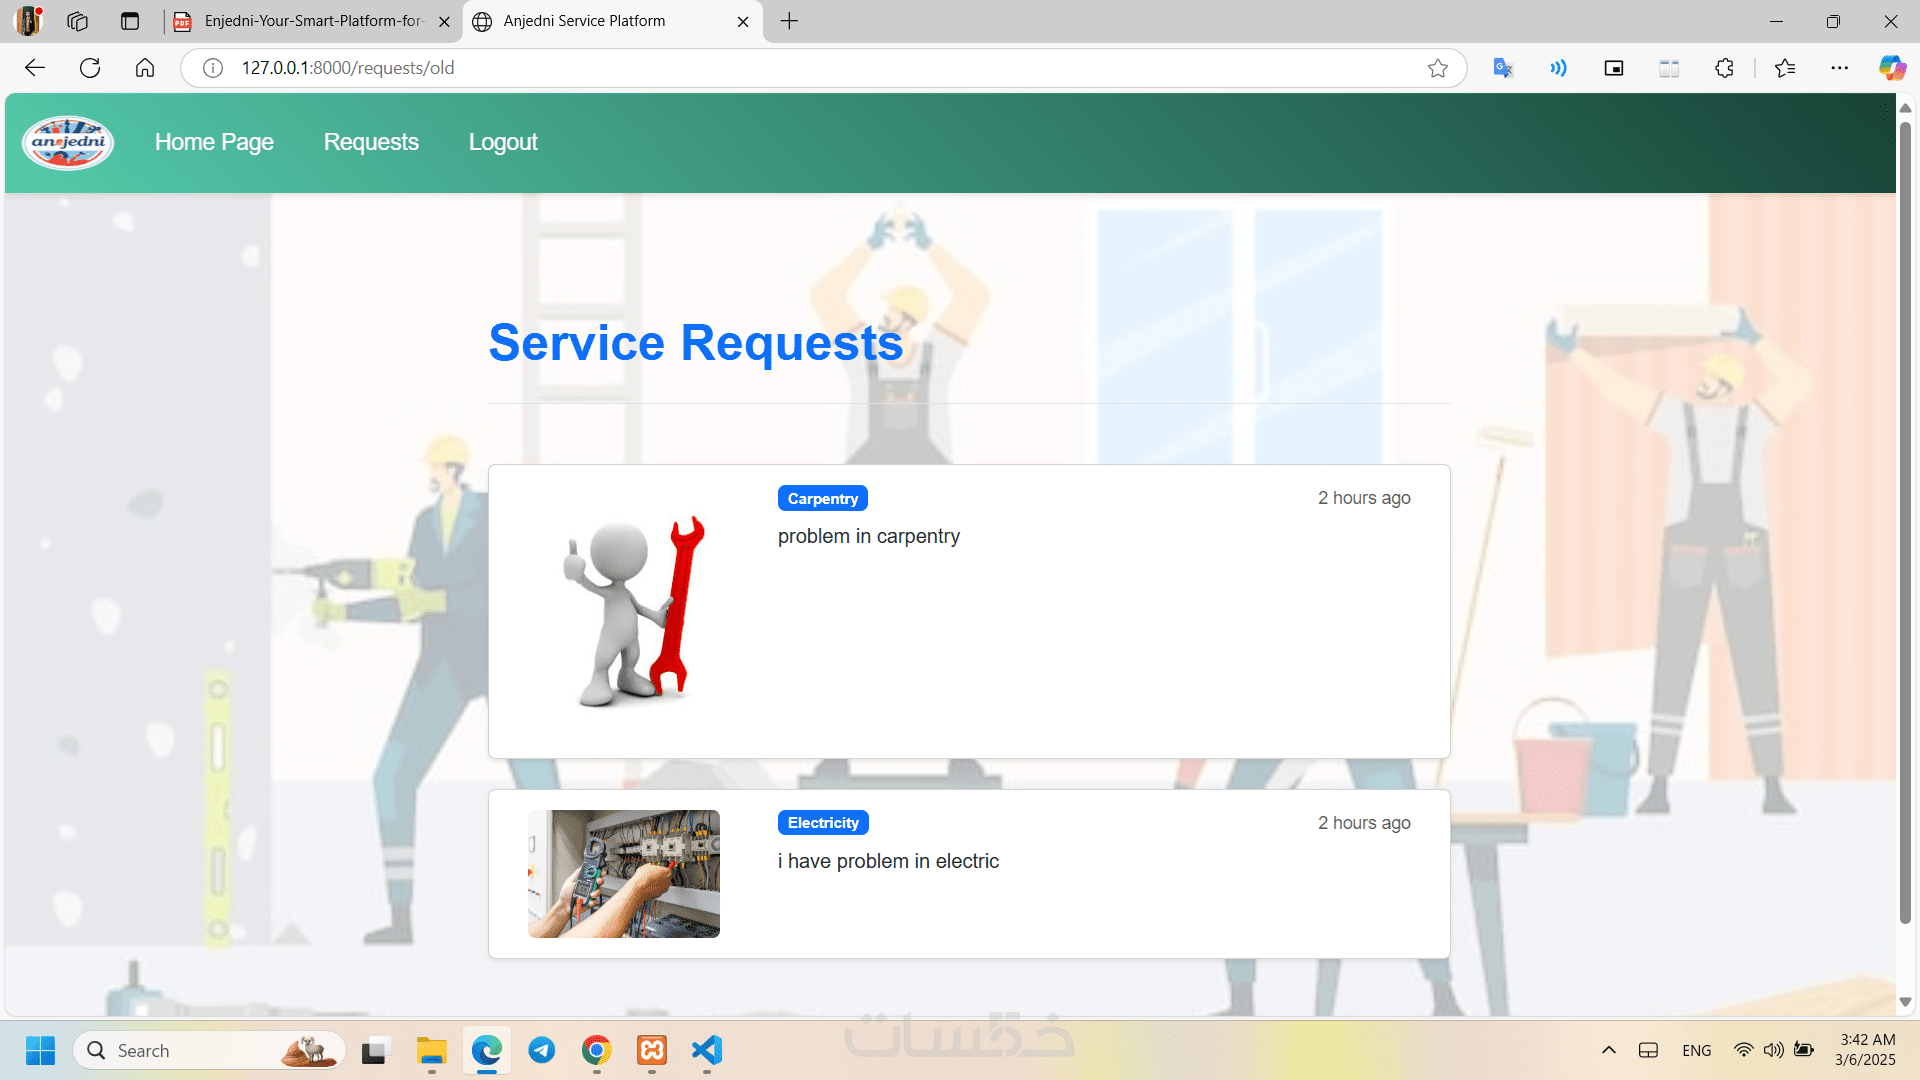Toggle picture-in-picture icon in toolbar
1920x1080 pixels.
point(1613,68)
